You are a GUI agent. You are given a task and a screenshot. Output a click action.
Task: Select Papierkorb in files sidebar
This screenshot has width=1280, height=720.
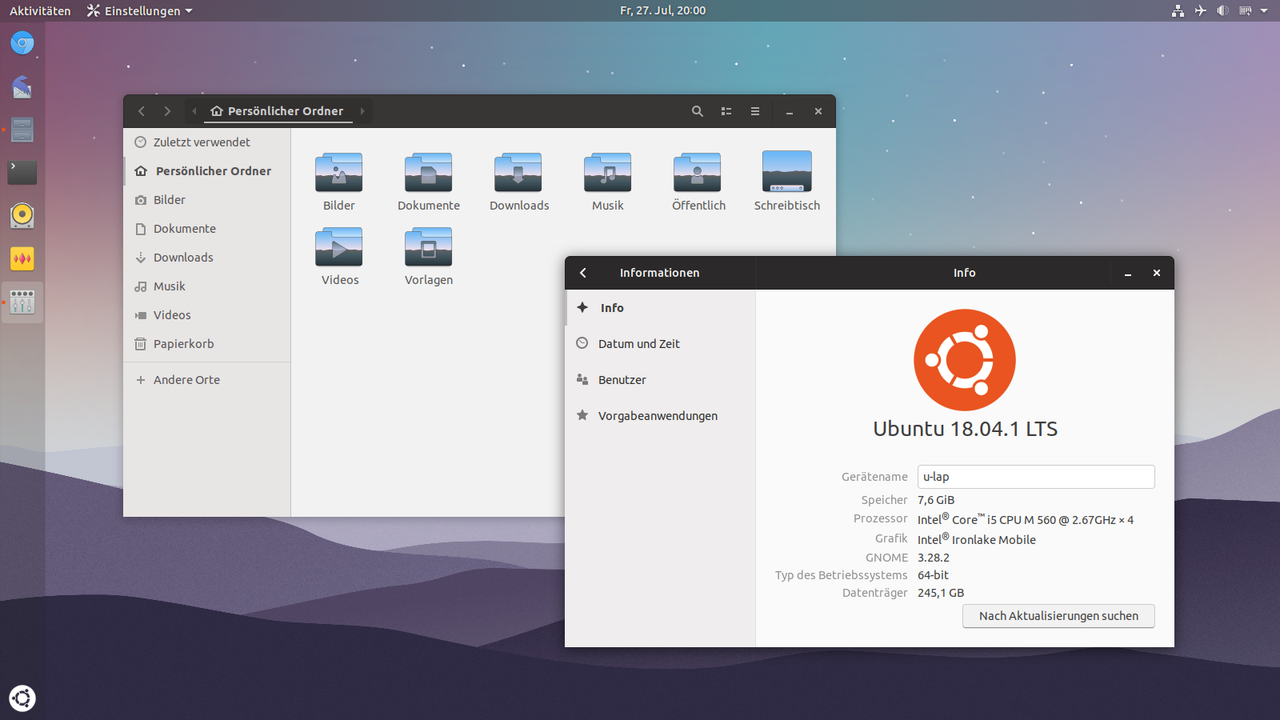click(207, 344)
